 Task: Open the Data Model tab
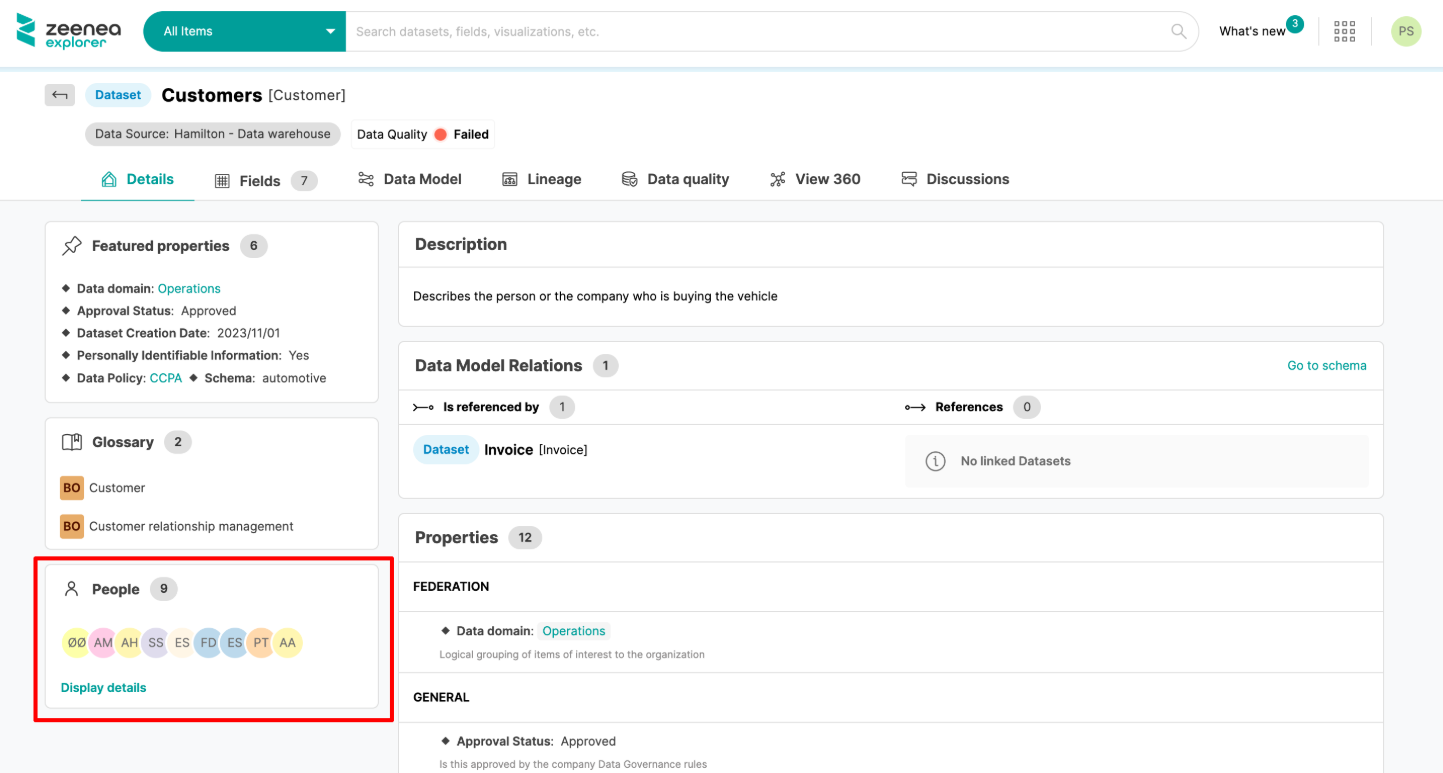pyautogui.click(x=410, y=179)
